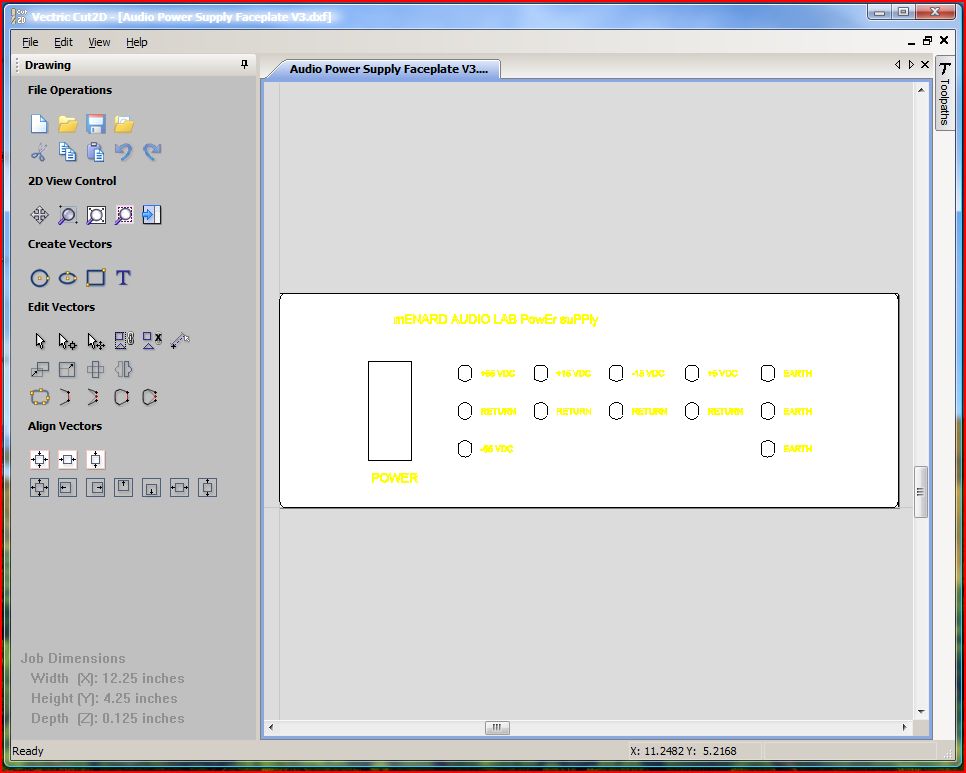This screenshot has height=773, width=966.
Task: Center selection vertically in material
Action: pyautogui.click(x=95, y=459)
